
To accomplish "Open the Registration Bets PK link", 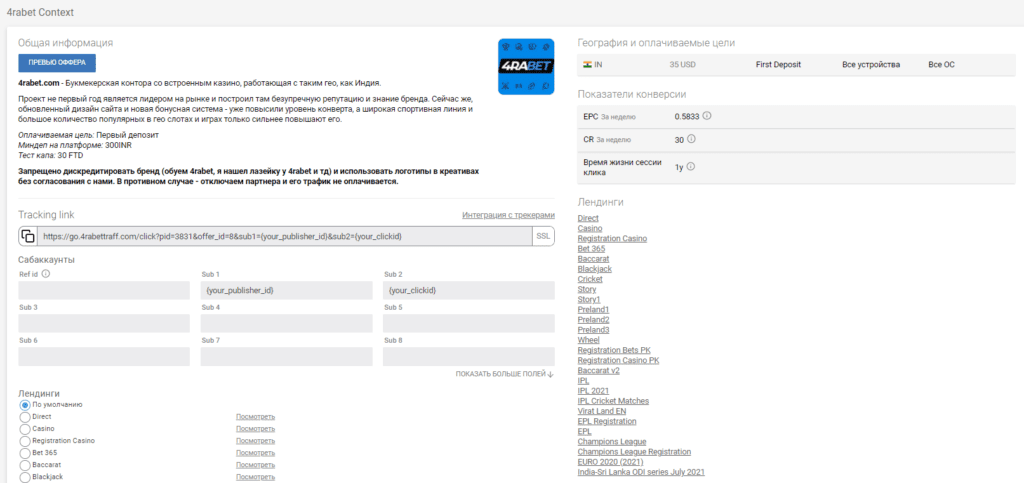I will point(615,350).
